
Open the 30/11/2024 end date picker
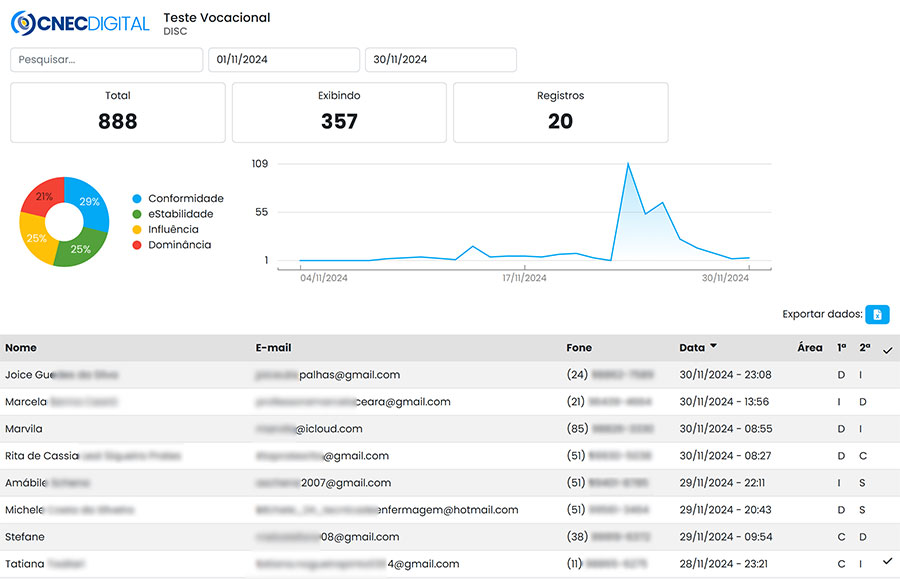[x=439, y=60]
